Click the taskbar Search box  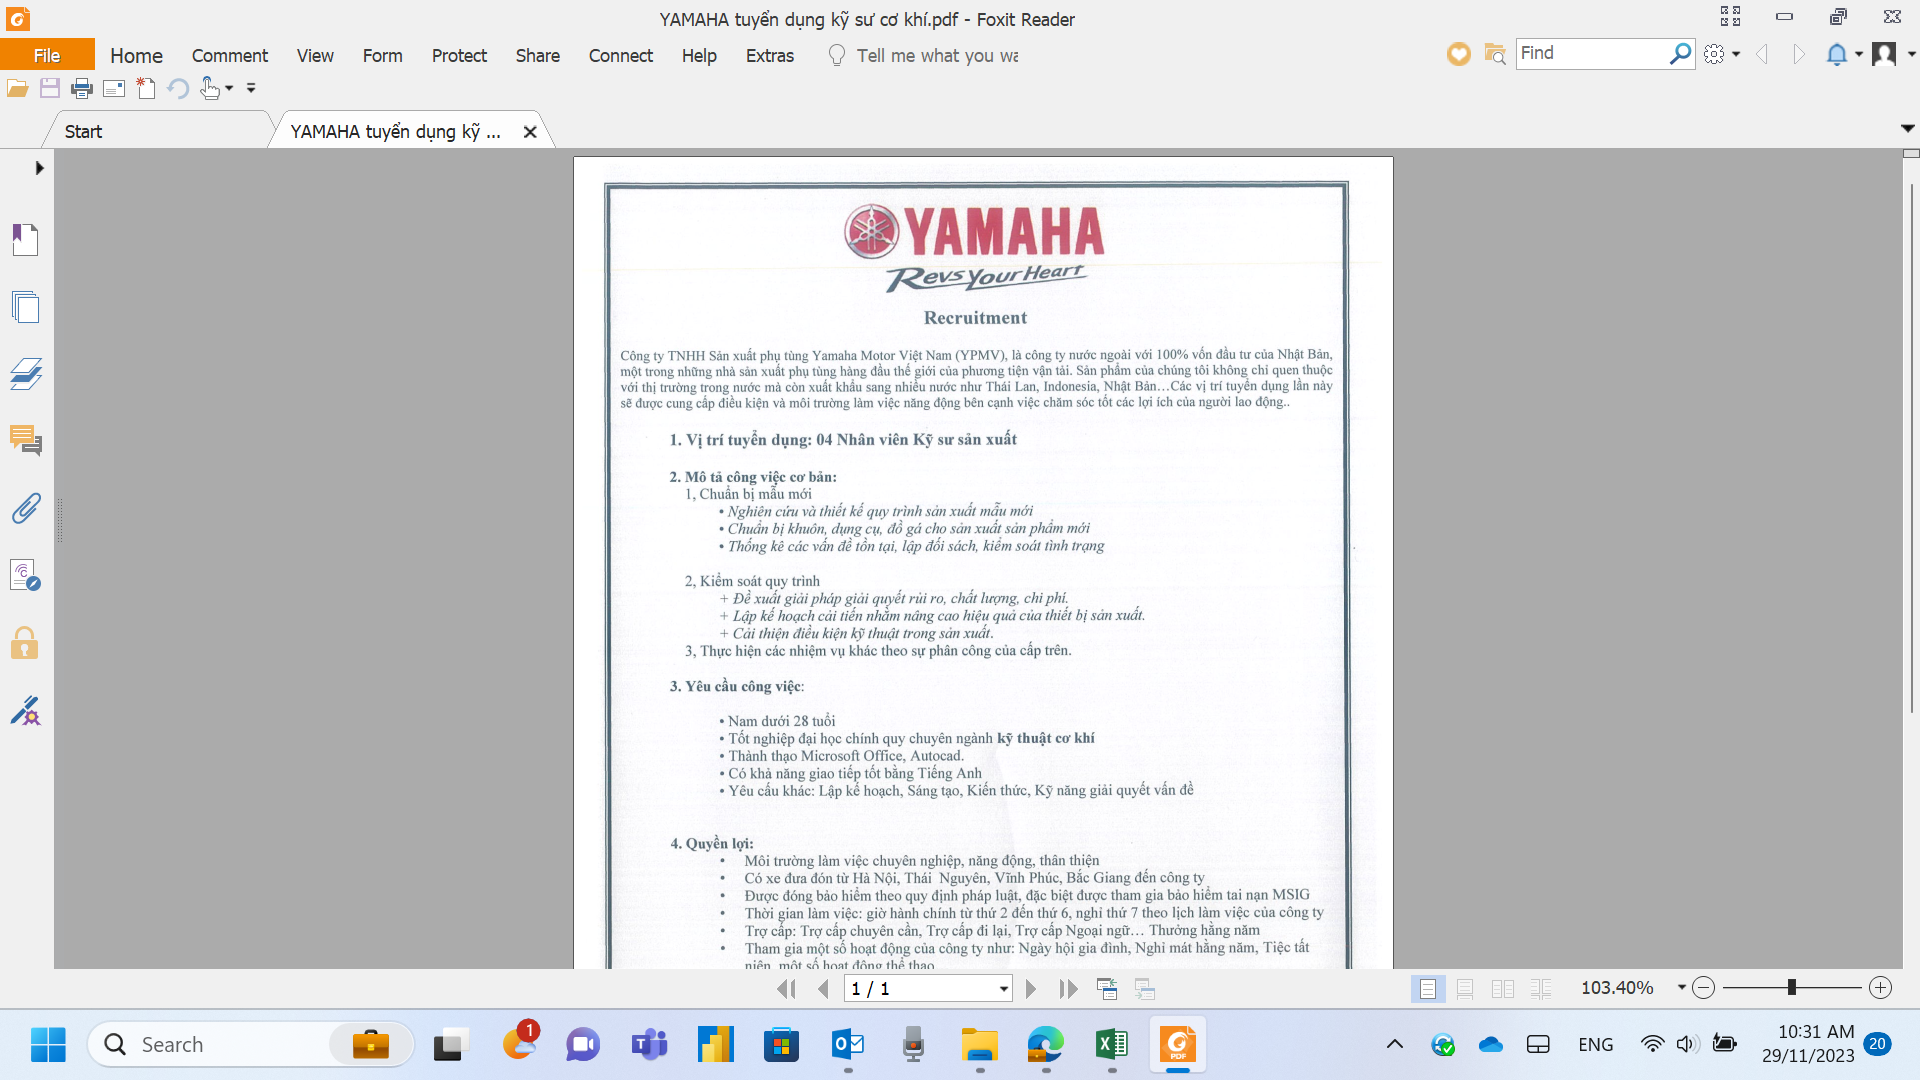pos(252,1045)
